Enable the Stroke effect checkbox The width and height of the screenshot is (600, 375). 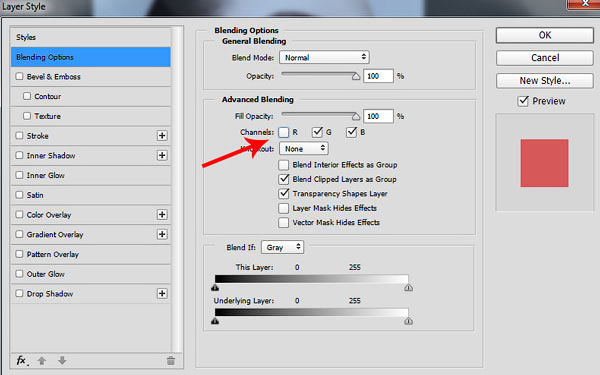tap(19, 135)
